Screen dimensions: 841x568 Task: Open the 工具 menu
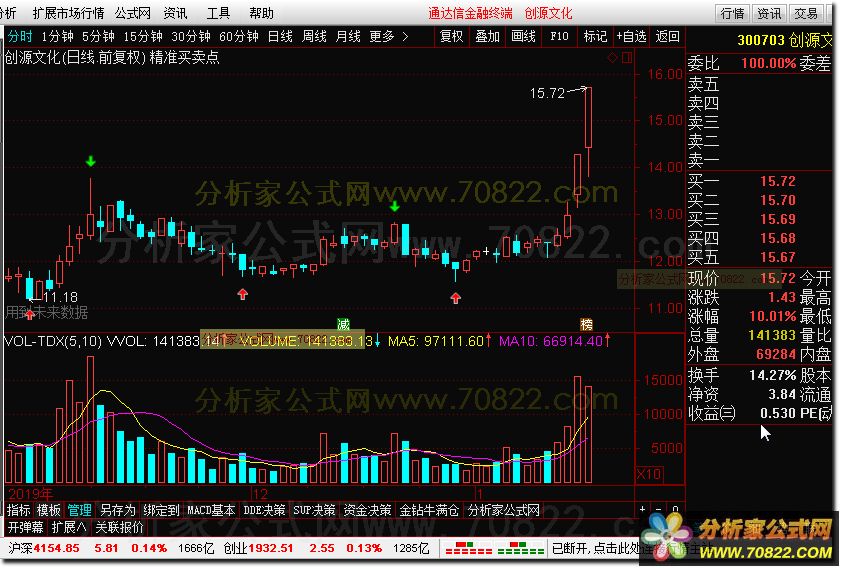point(218,13)
